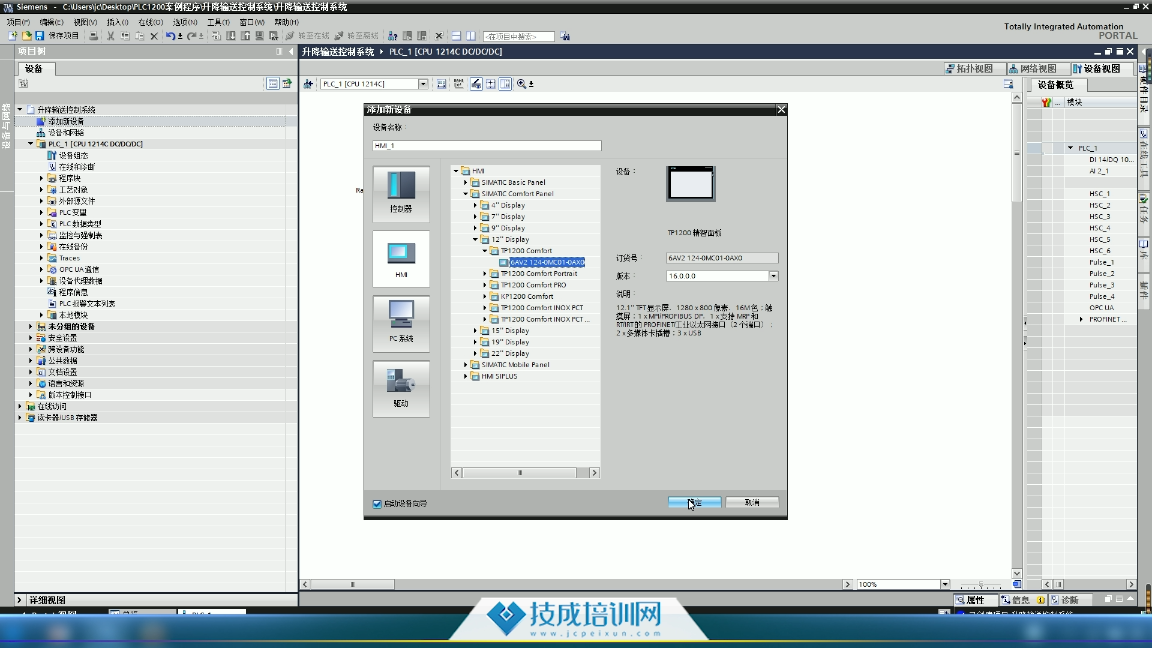
Task: Click the 取消 cancel button
Action: [x=752, y=503]
